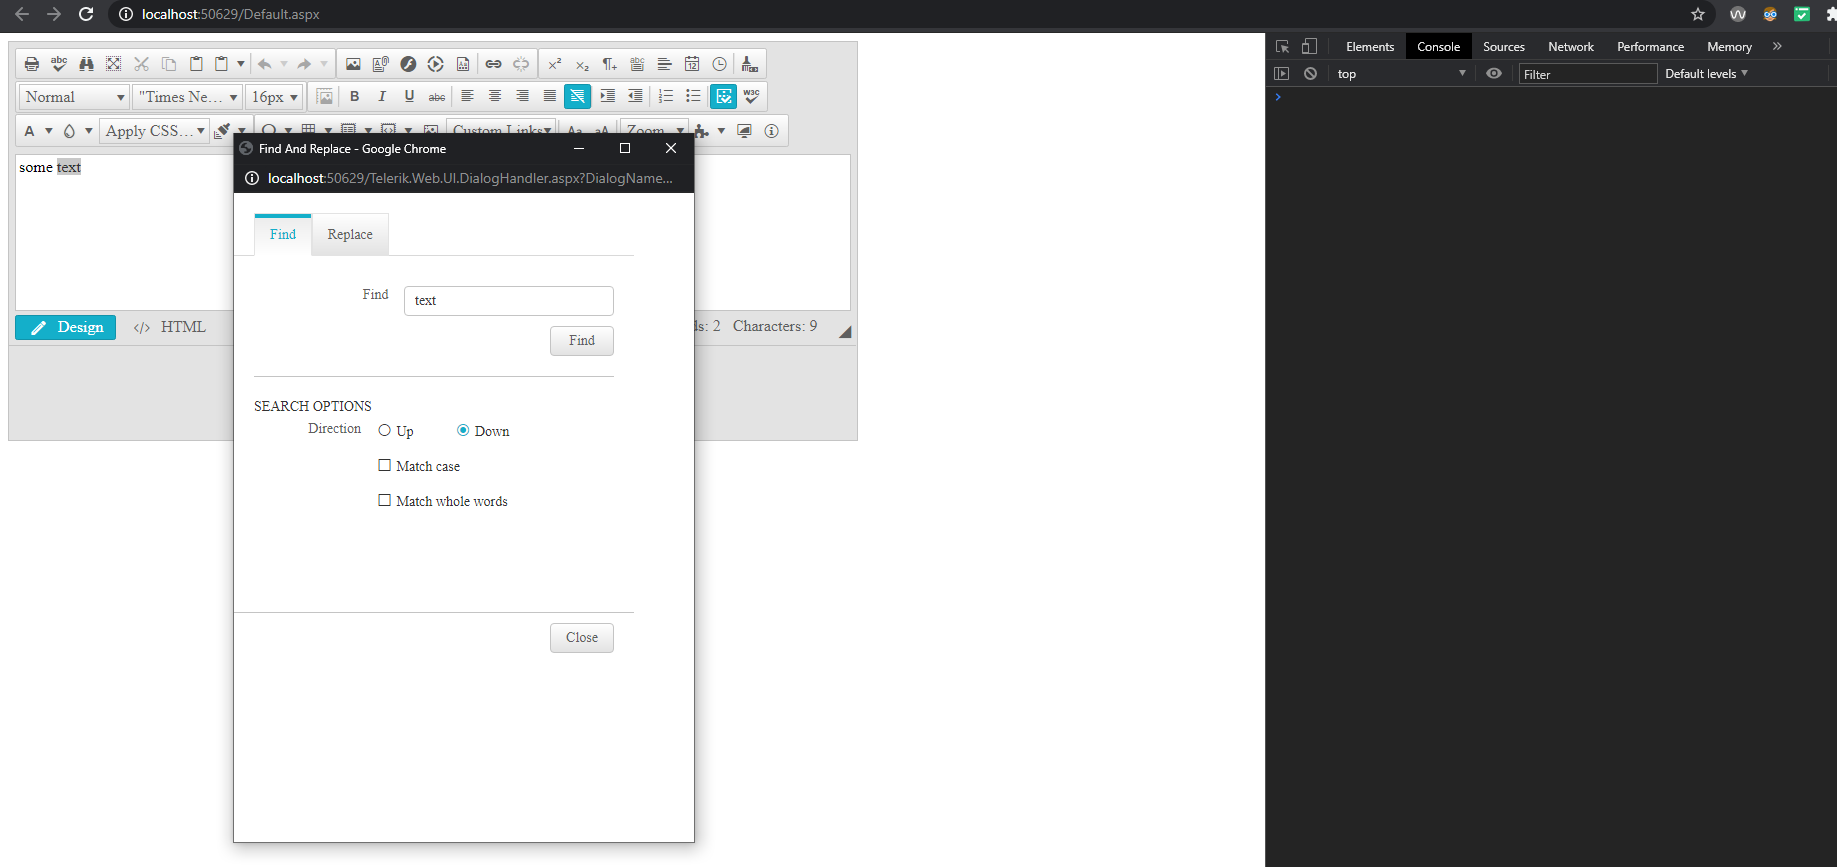The image size is (1837, 867).
Task: Open the Times New Roman font dropdown
Action: [188, 97]
